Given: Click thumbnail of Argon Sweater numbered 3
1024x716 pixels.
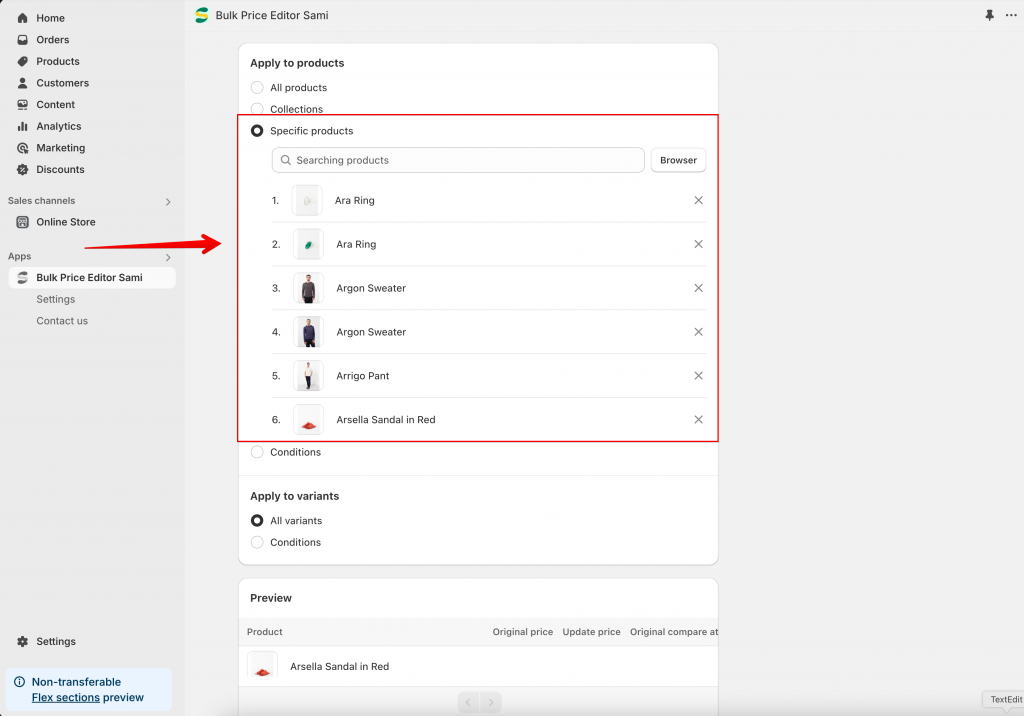Looking at the screenshot, I should pyautogui.click(x=308, y=288).
